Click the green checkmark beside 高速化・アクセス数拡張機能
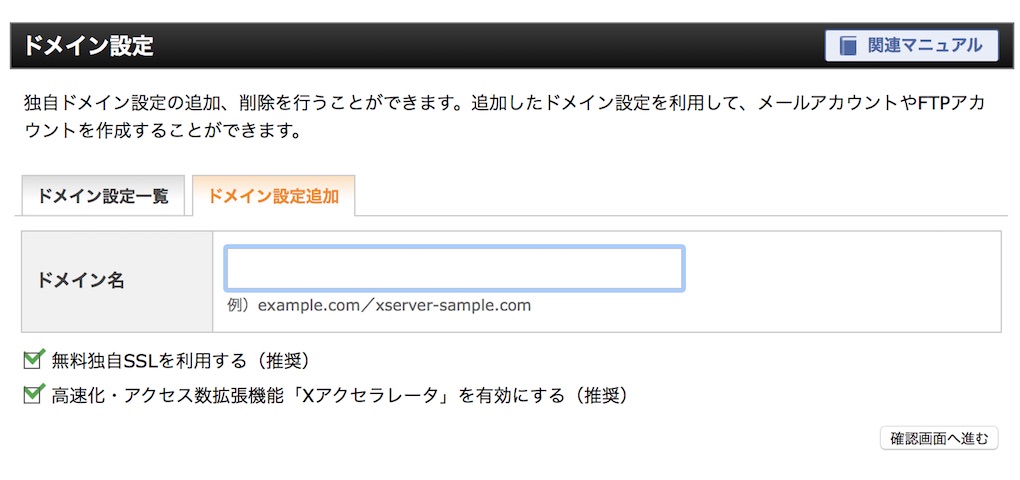Viewport: 1020px width, 480px height. (33, 394)
